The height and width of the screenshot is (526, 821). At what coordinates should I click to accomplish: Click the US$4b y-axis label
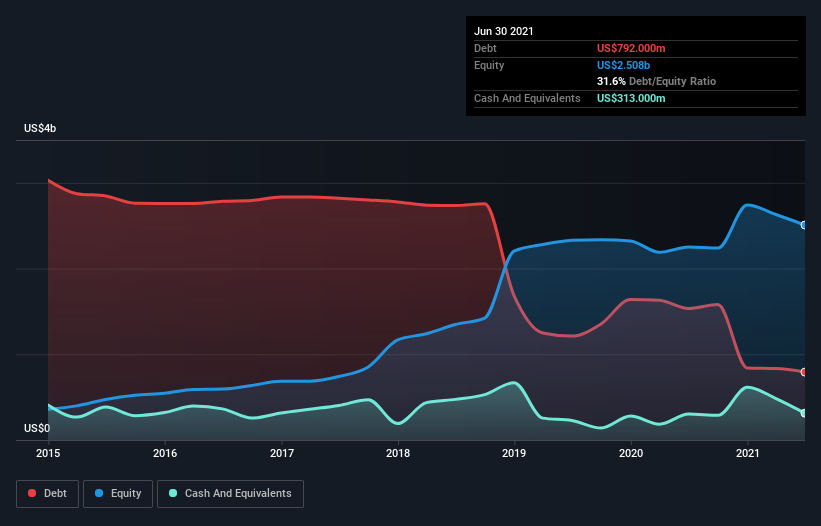pyautogui.click(x=40, y=128)
